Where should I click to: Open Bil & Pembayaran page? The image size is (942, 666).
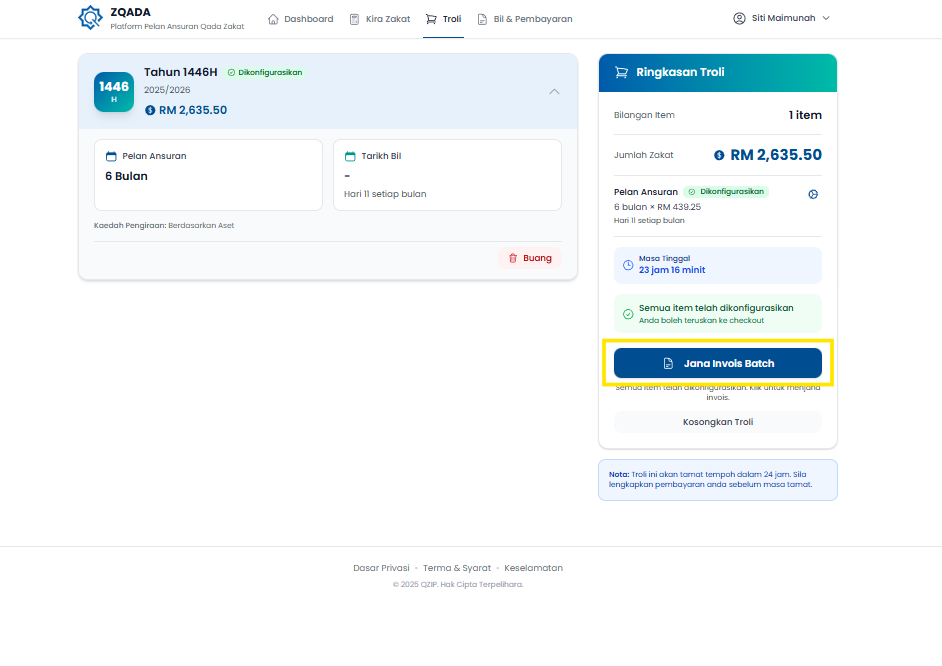pos(525,19)
